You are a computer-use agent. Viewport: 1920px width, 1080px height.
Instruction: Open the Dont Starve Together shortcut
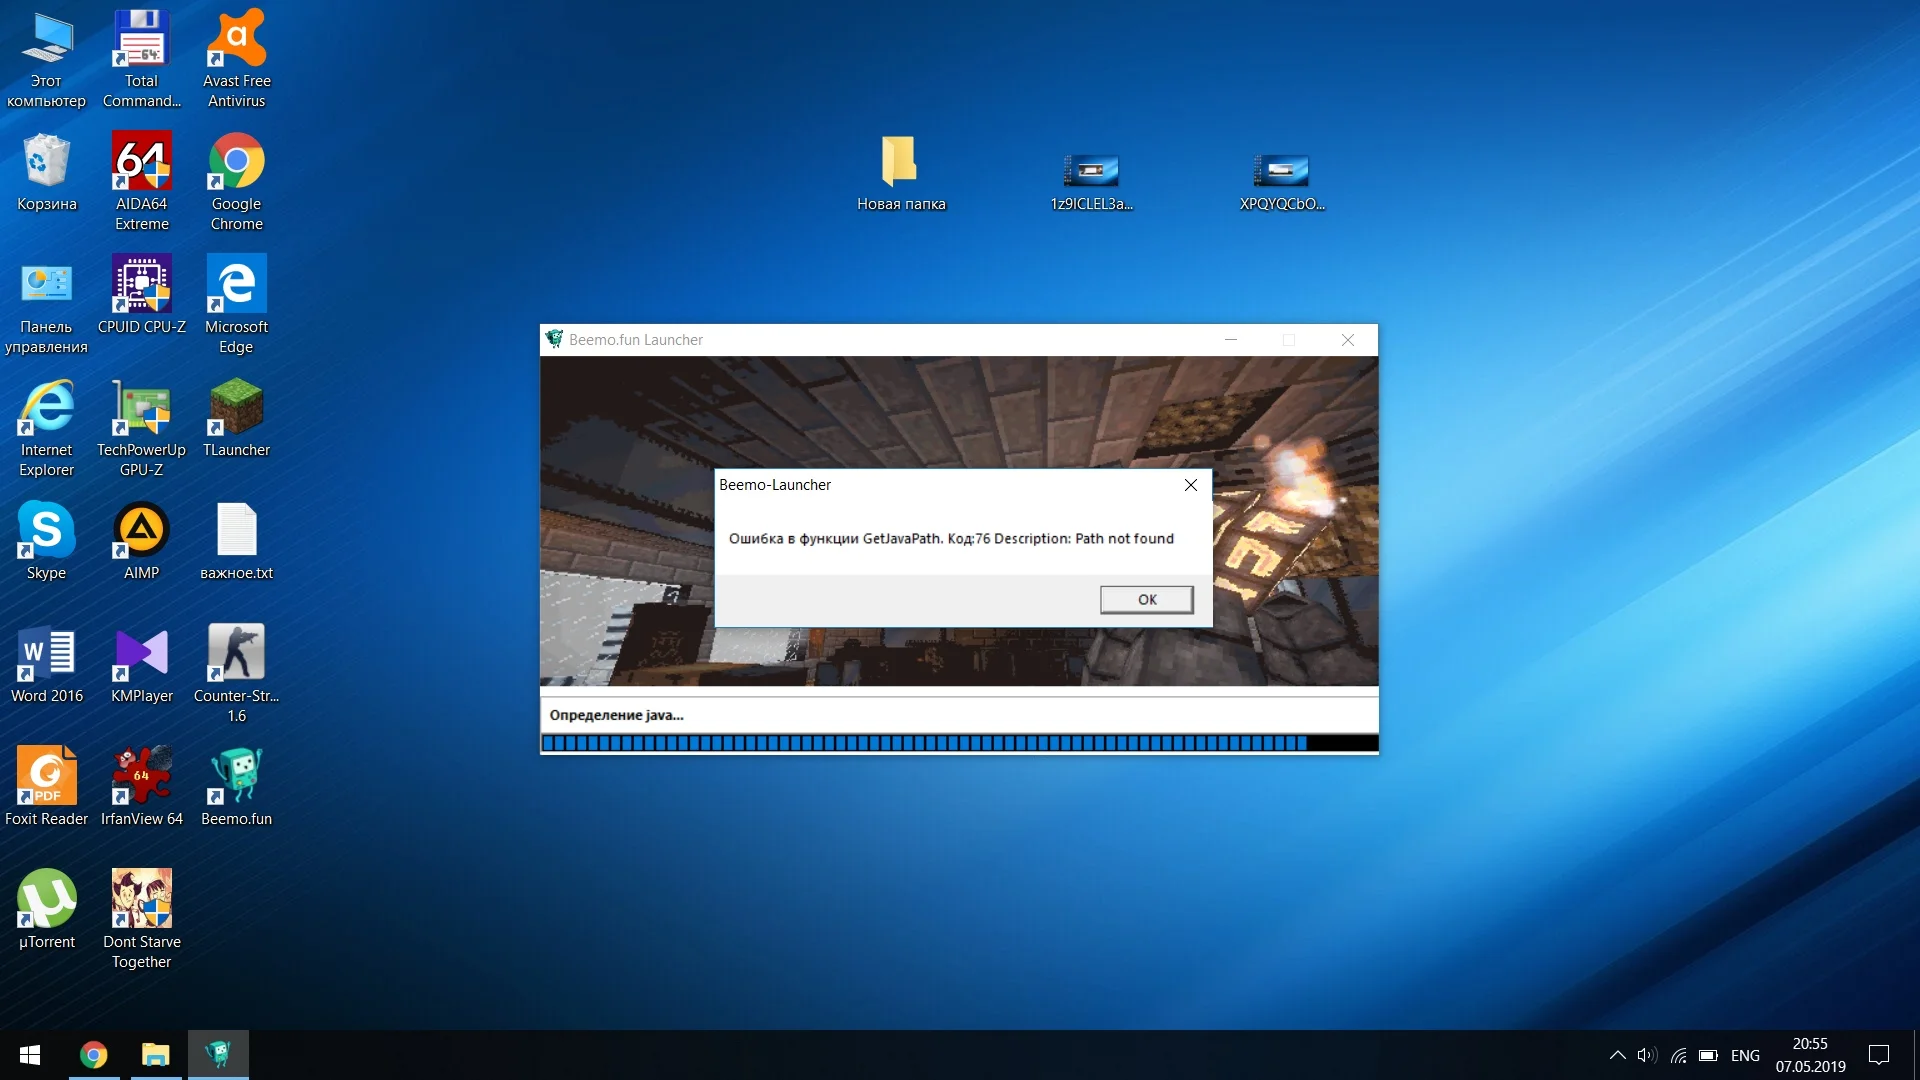tap(141, 900)
